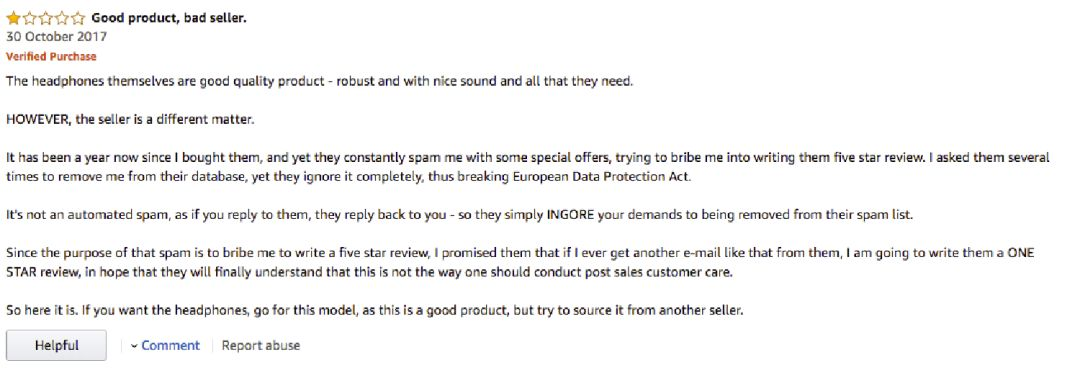Click the paragraph starting 'The headphones themselves'
Screen dimensions: 1080x378
click(x=319, y=81)
